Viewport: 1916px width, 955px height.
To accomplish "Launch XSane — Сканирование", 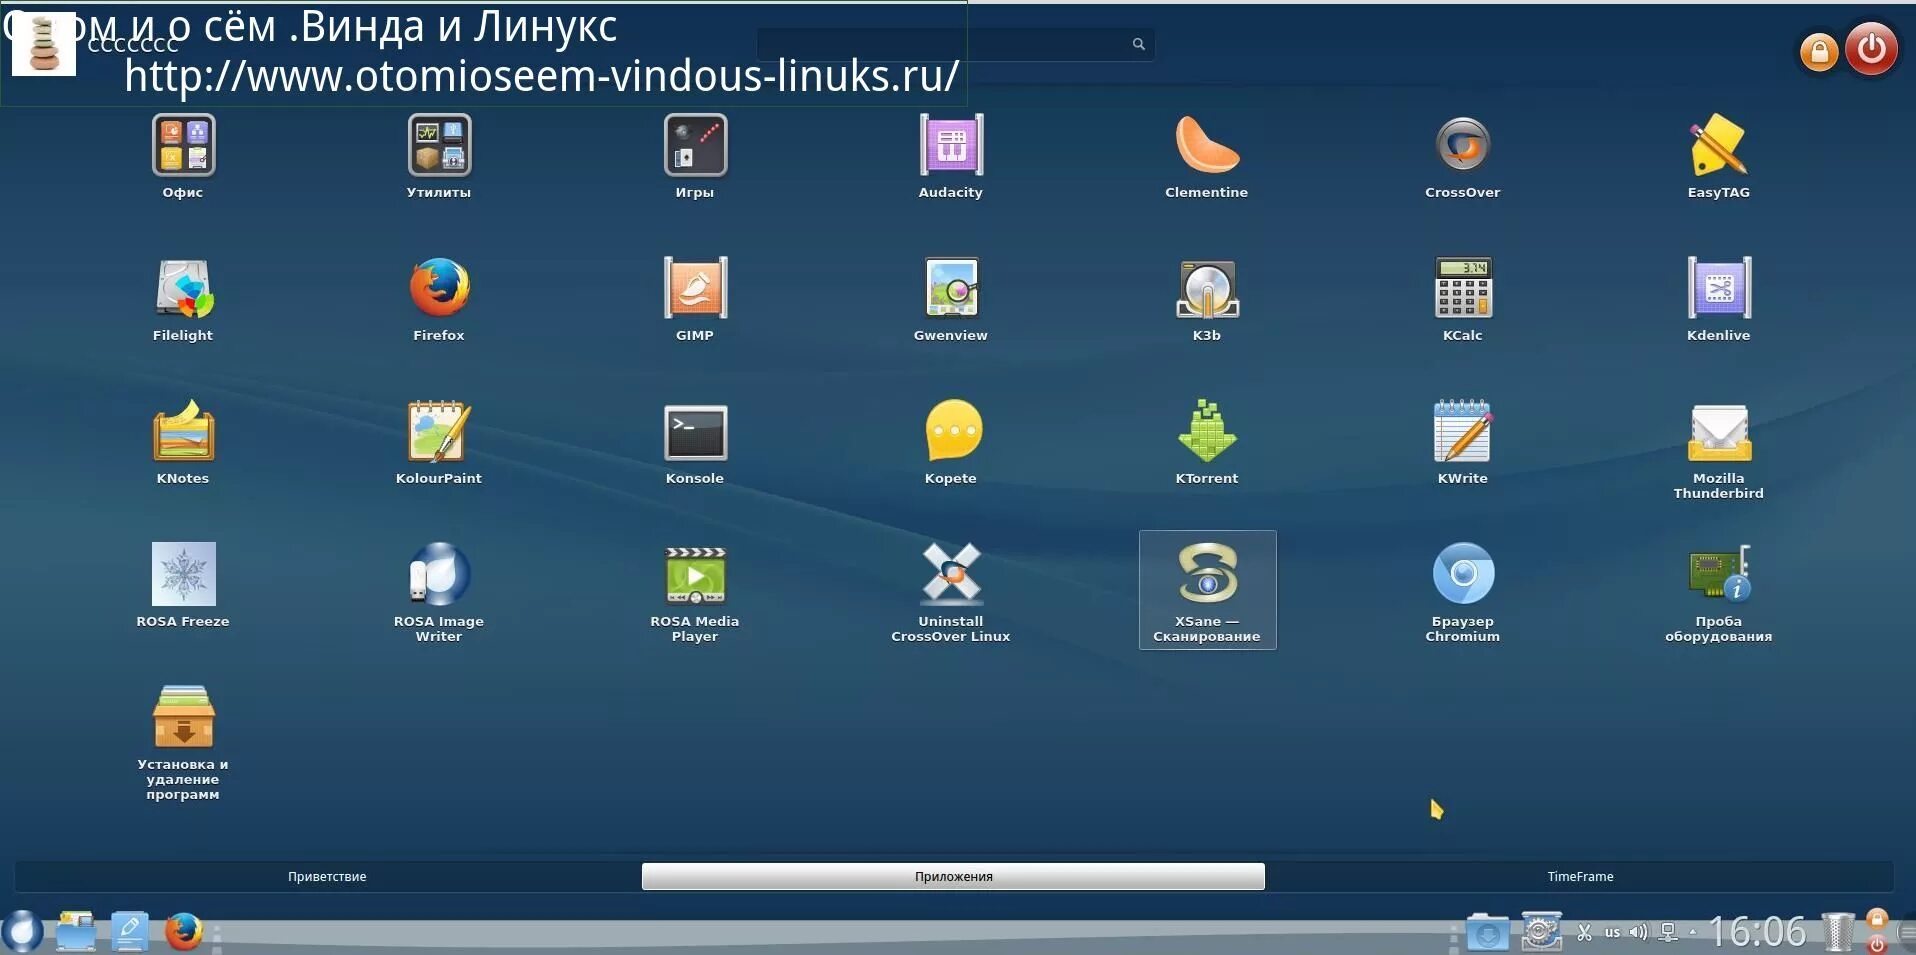I will (x=1207, y=590).
